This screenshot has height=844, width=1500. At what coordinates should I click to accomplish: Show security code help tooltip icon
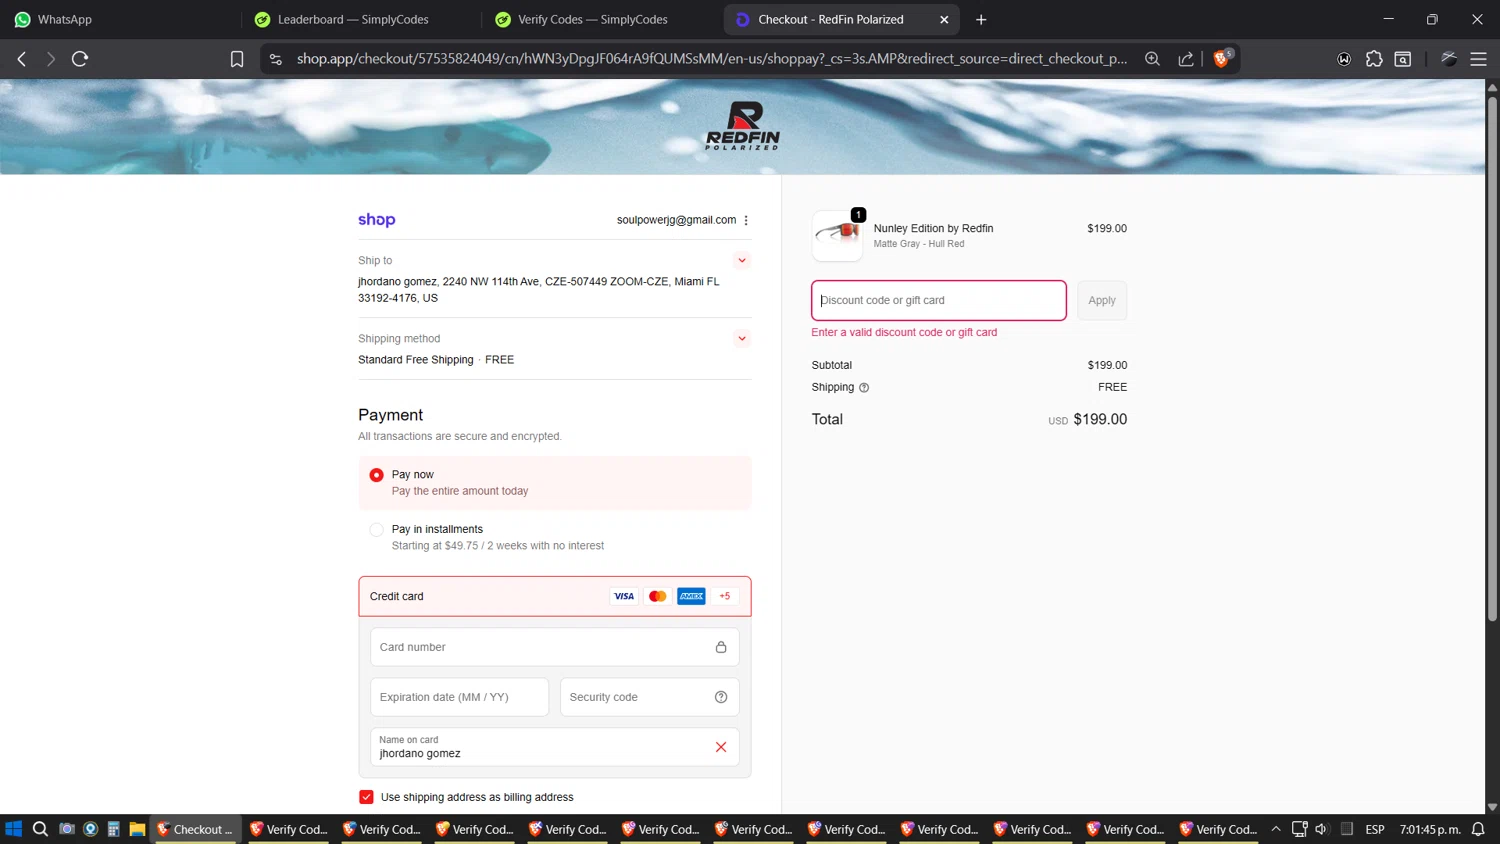click(x=721, y=697)
